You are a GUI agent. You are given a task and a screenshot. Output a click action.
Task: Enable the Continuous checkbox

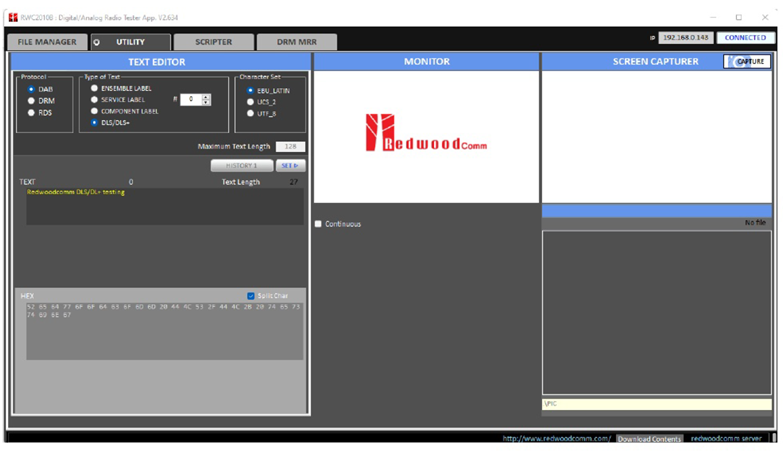tap(318, 224)
